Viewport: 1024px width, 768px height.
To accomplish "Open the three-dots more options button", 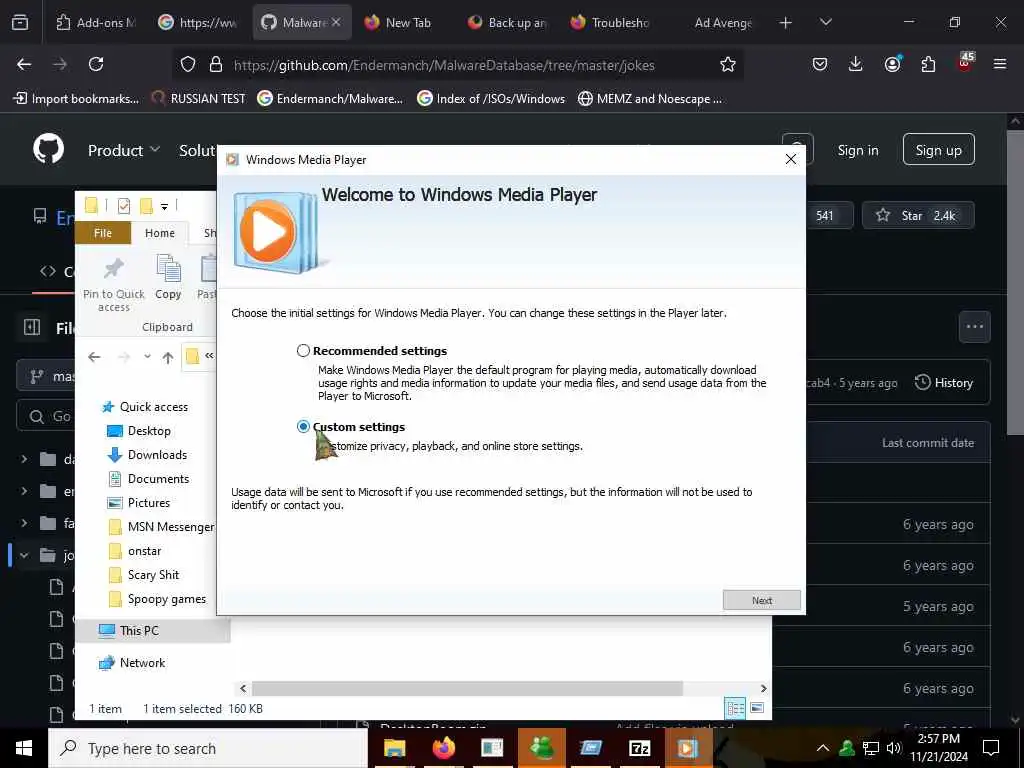I will [974, 327].
